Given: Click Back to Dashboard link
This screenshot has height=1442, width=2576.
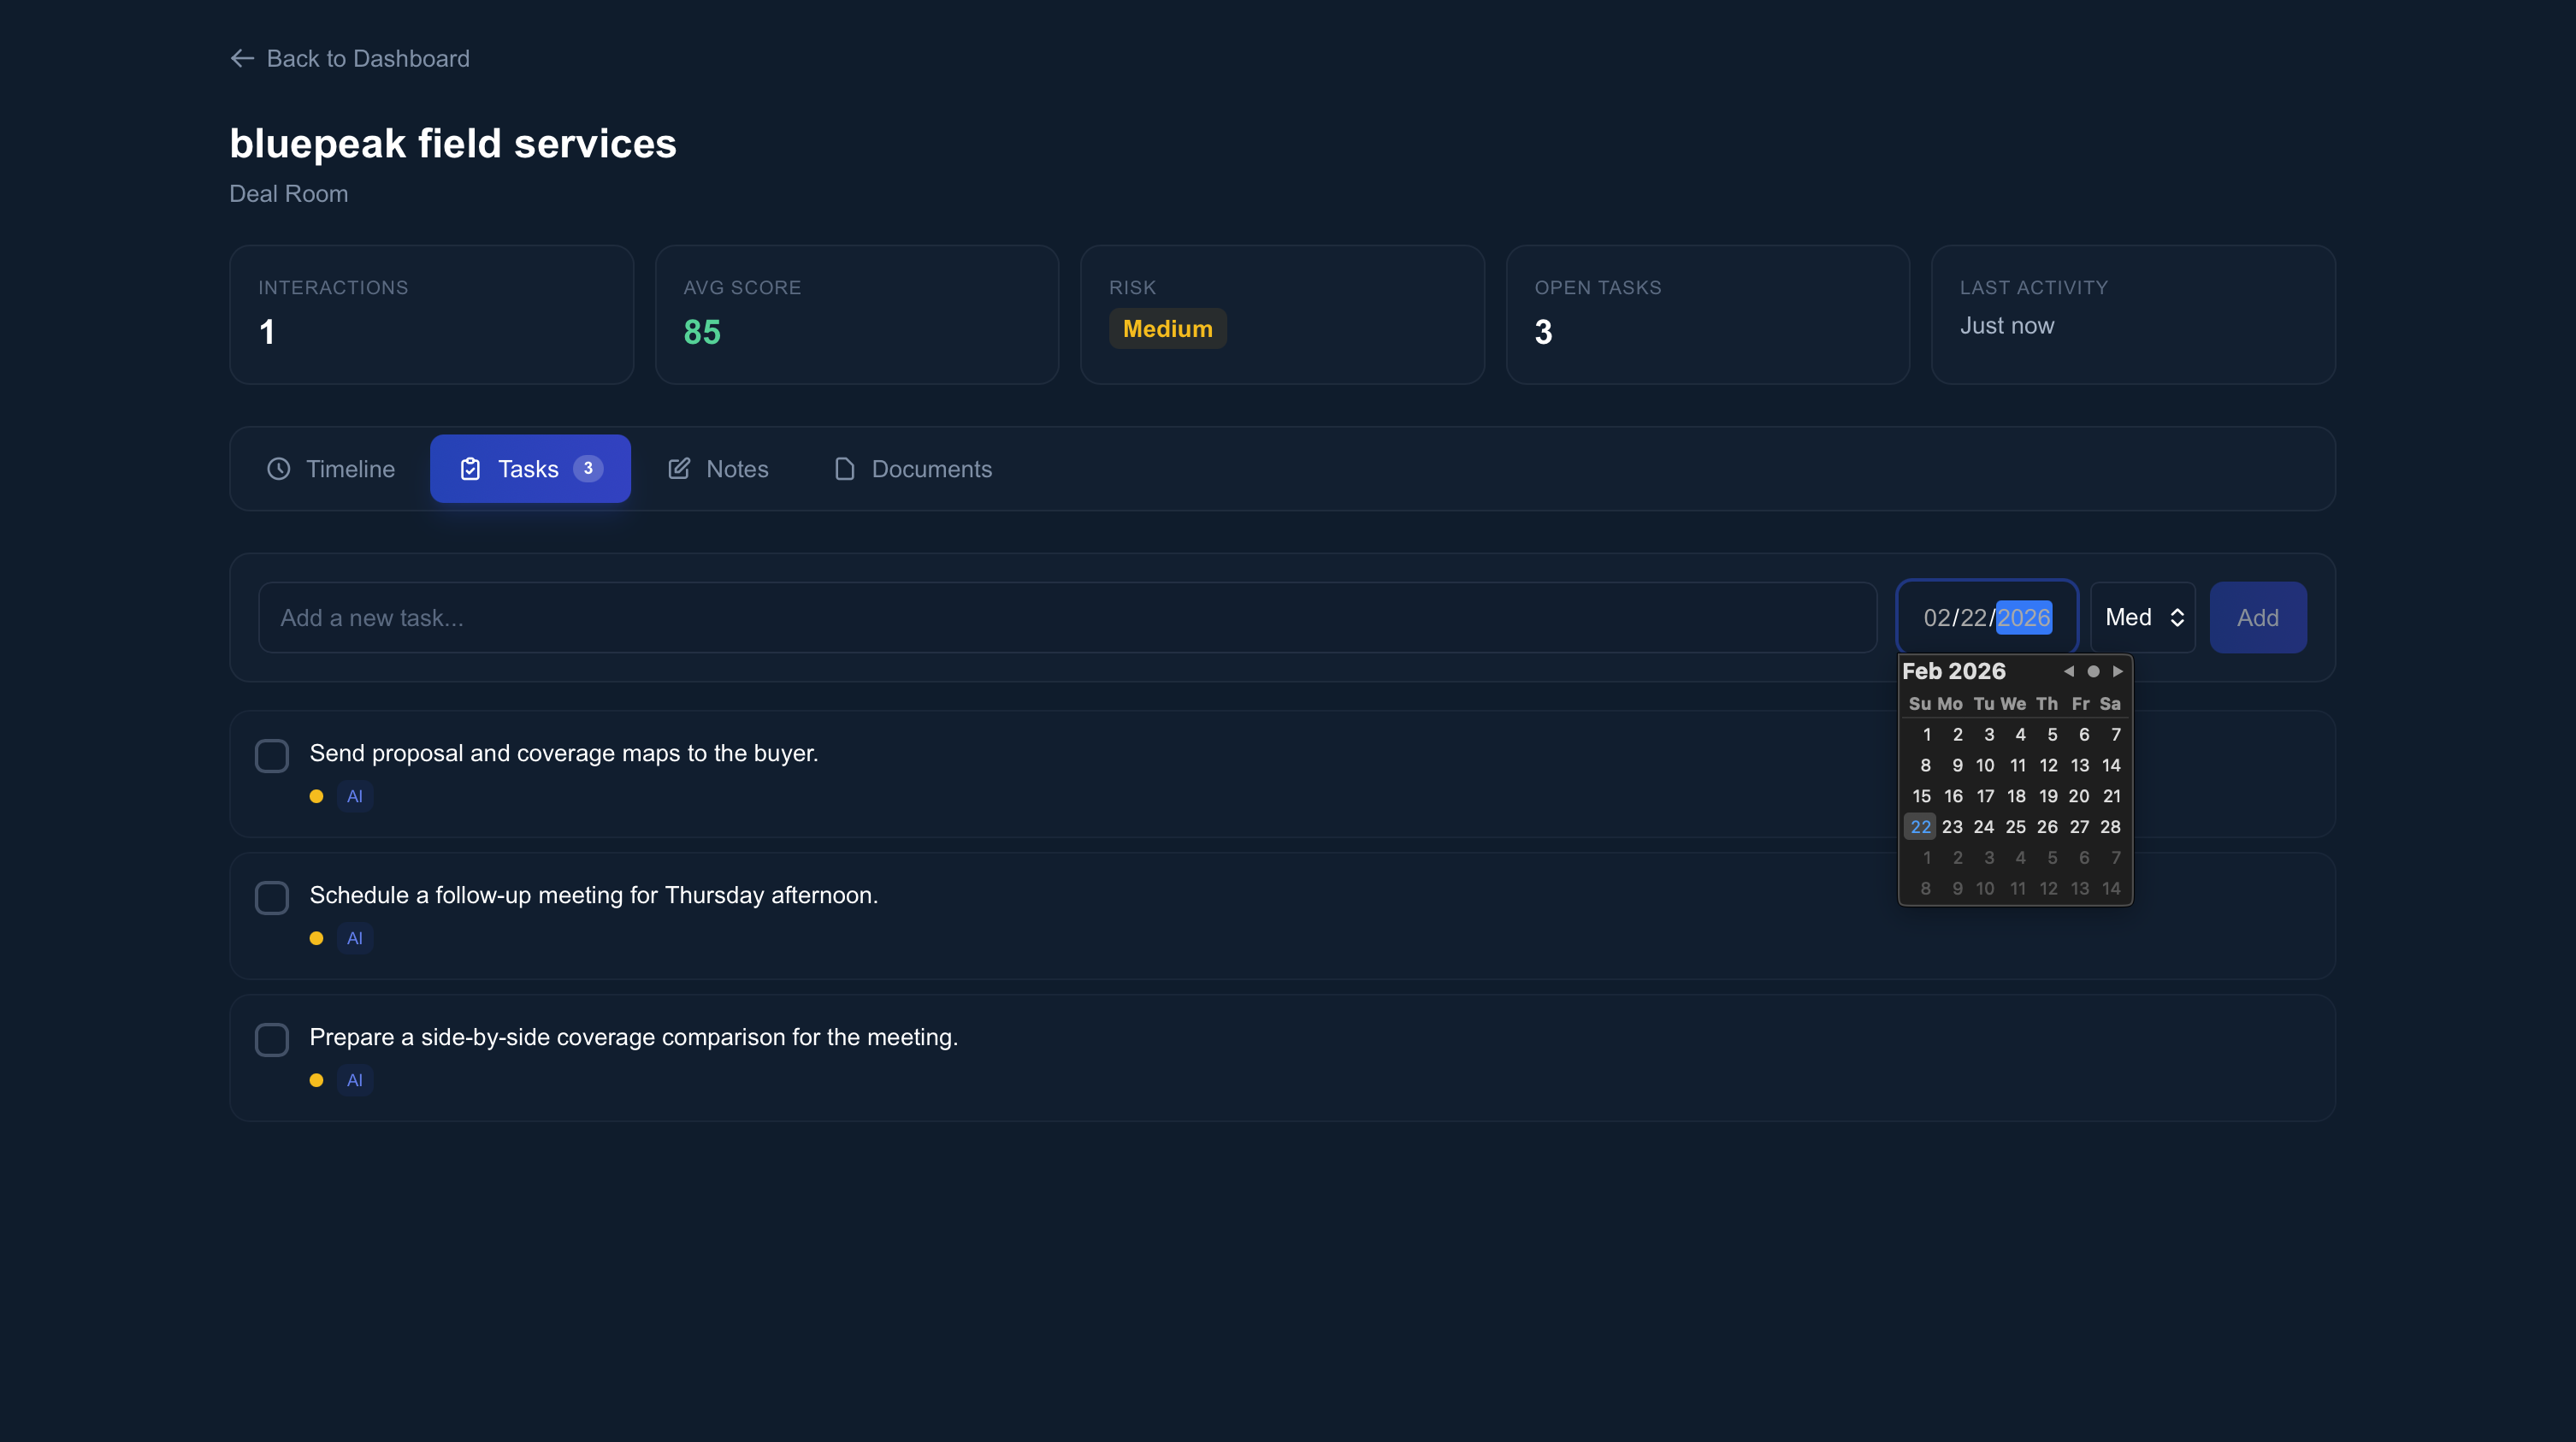Looking at the screenshot, I should 367,58.
